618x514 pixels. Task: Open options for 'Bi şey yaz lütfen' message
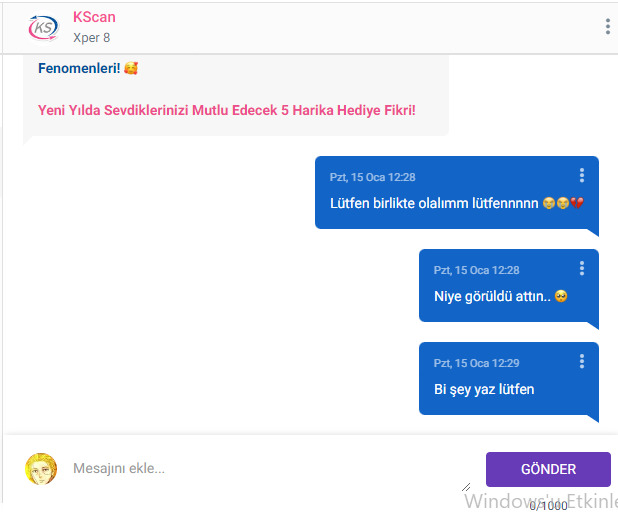click(x=582, y=361)
